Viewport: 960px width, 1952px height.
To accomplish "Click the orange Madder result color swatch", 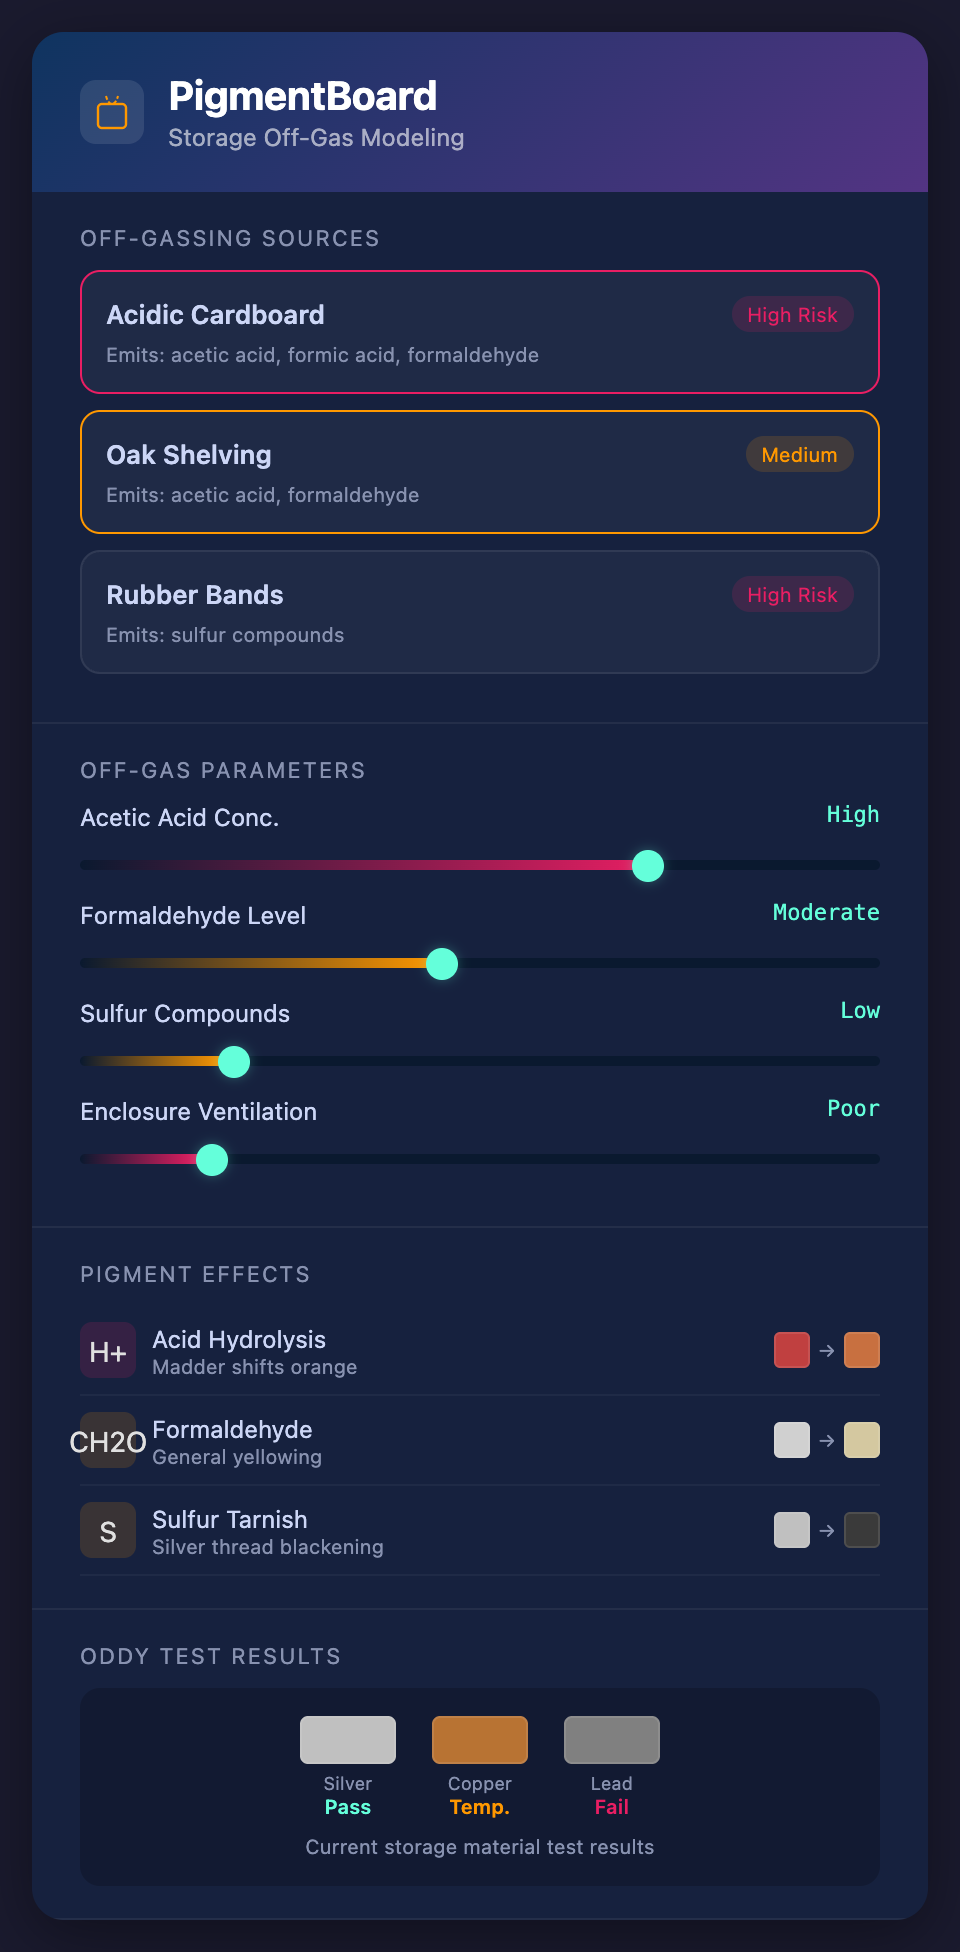I will pyautogui.click(x=862, y=1350).
